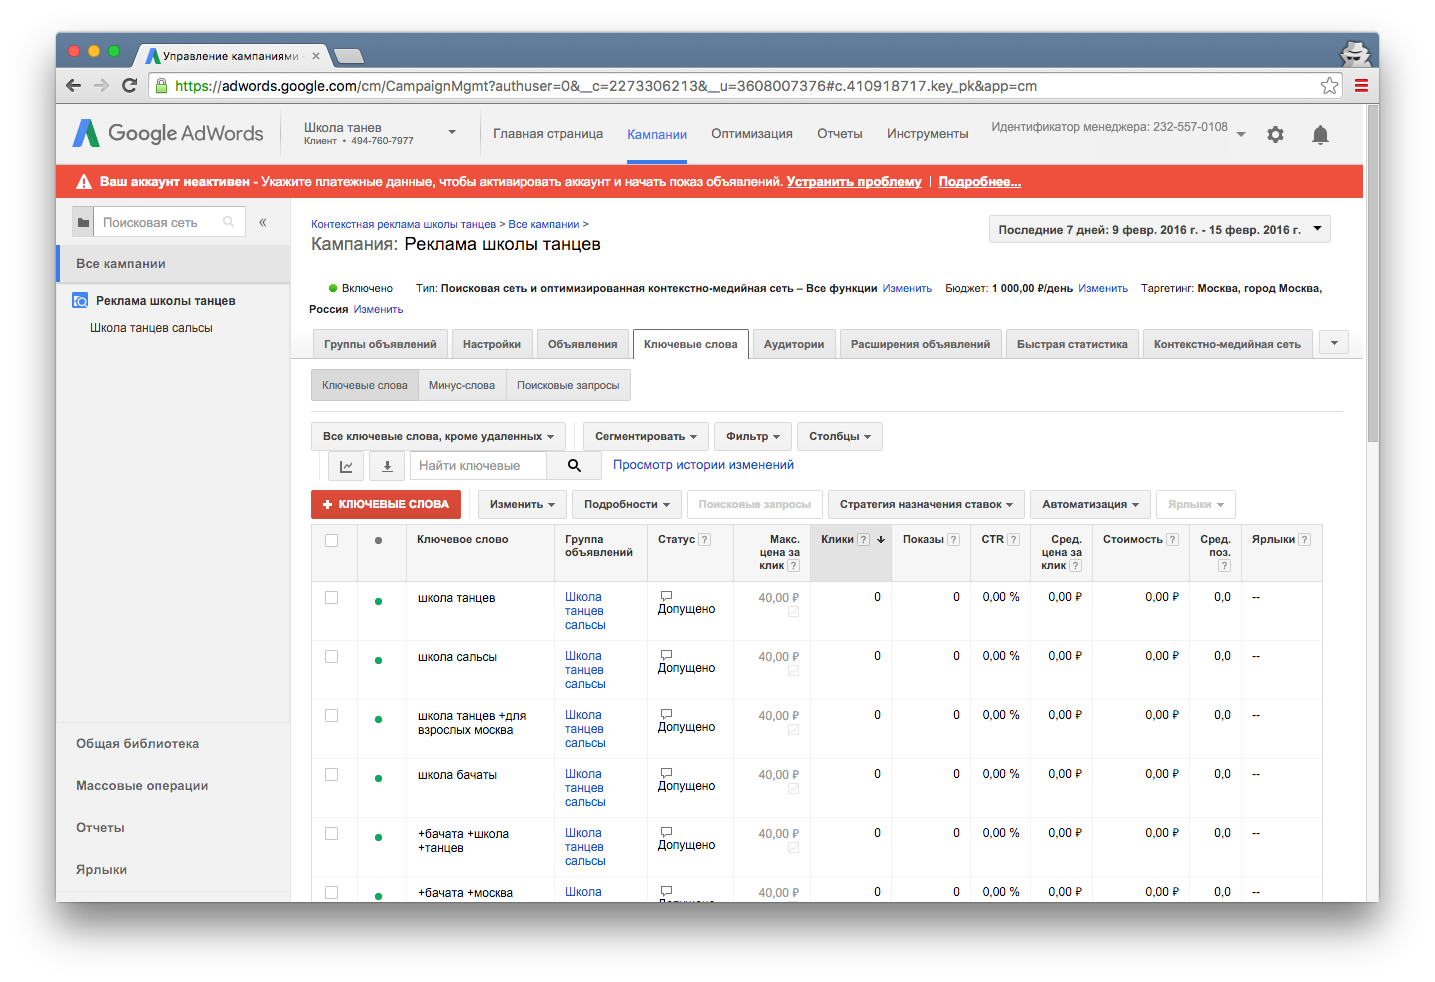The height and width of the screenshot is (982, 1435).
Task: Open the Chrome hamburger menu
Action: pyautogui.click(x=1361, y=86)
